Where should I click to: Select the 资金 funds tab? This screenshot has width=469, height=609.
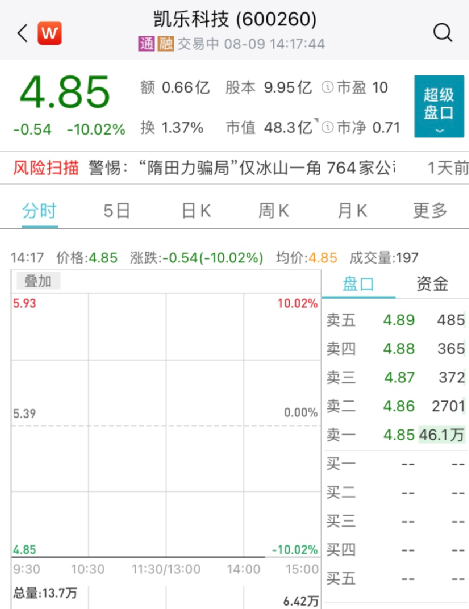click(433, 284)
